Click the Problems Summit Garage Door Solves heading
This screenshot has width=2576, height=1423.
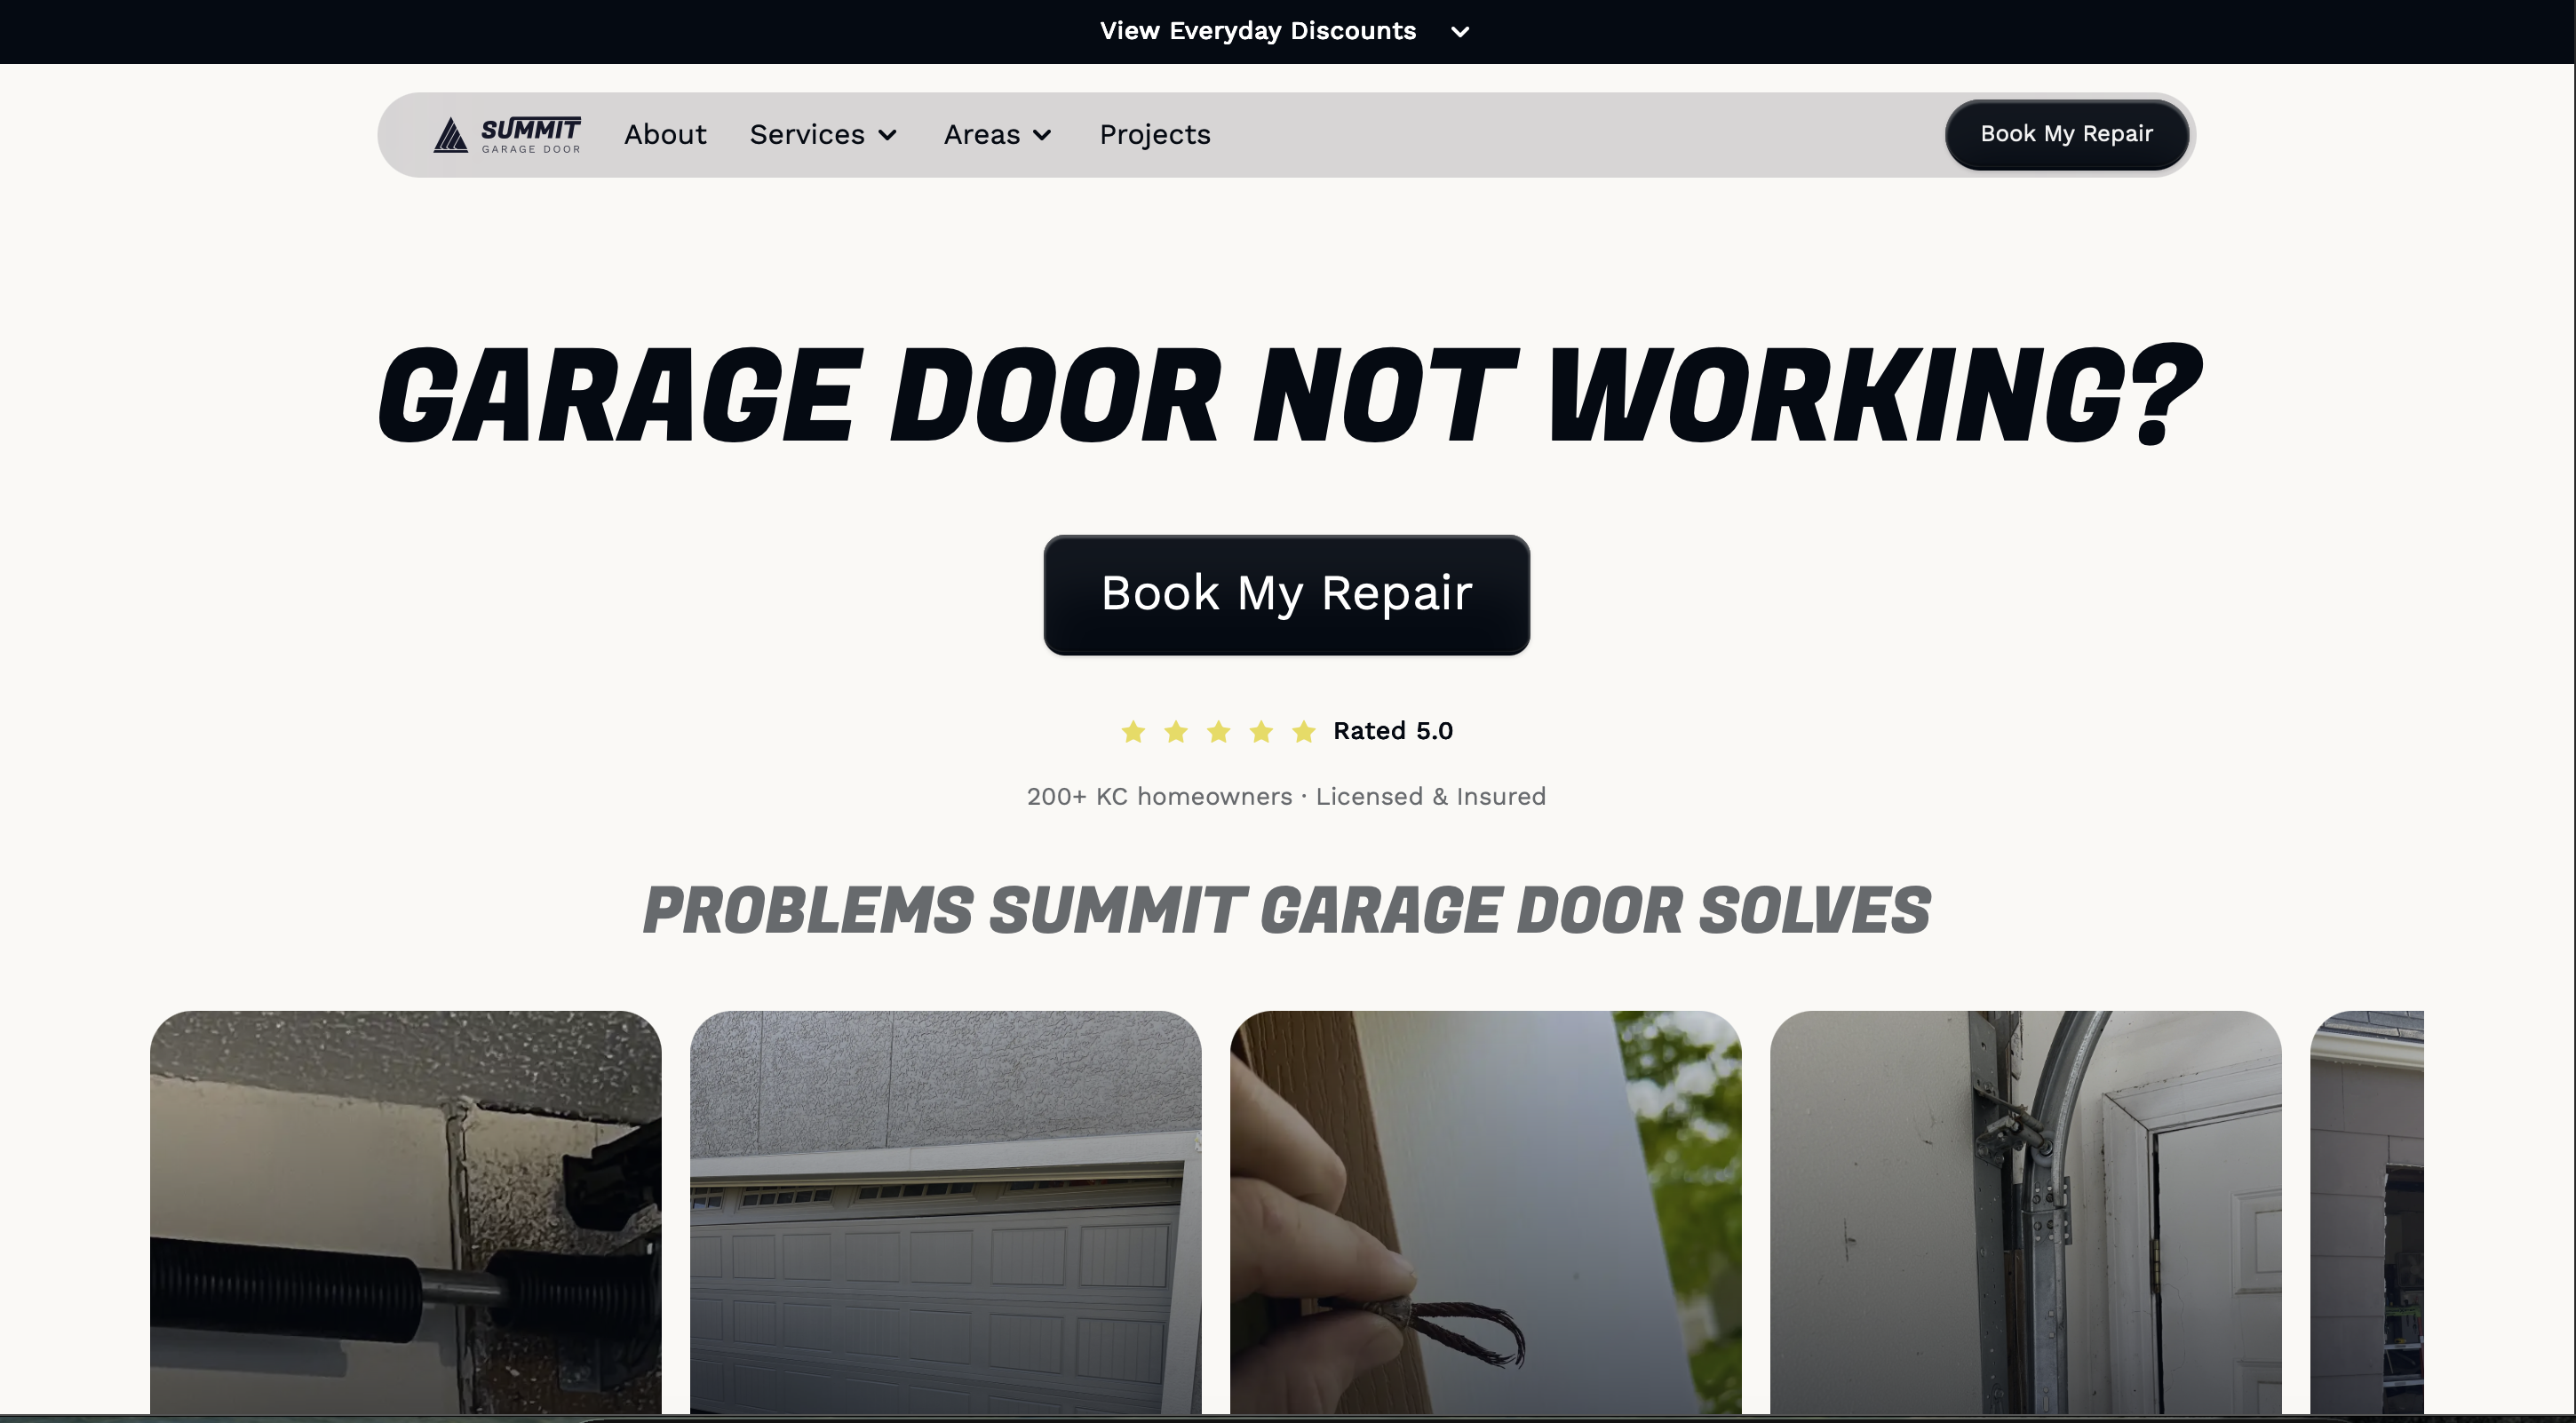point(1287,911)
